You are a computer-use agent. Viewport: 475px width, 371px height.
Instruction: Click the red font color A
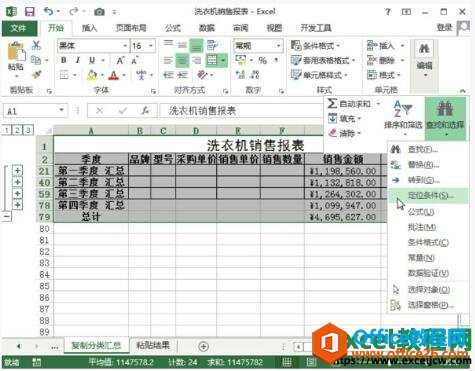coord(114,75)
